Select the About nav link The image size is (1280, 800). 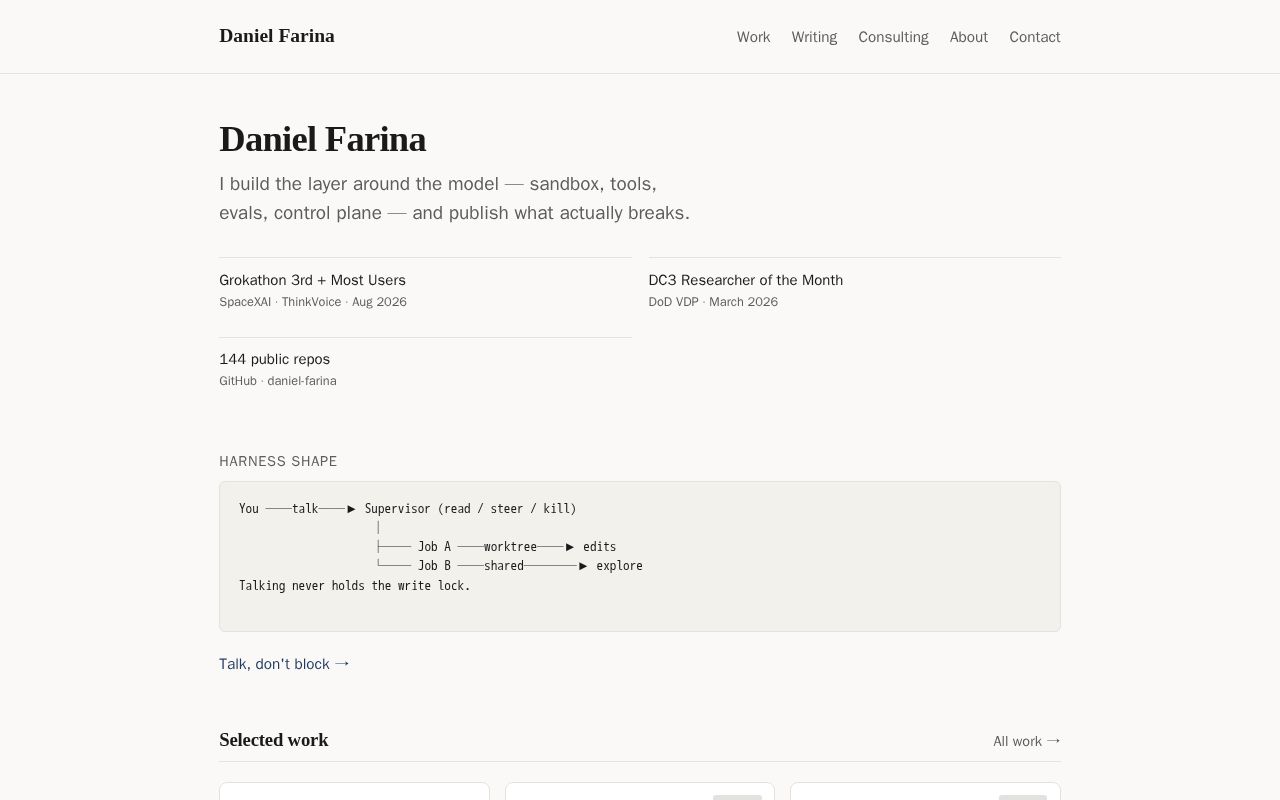click(968, 37)
